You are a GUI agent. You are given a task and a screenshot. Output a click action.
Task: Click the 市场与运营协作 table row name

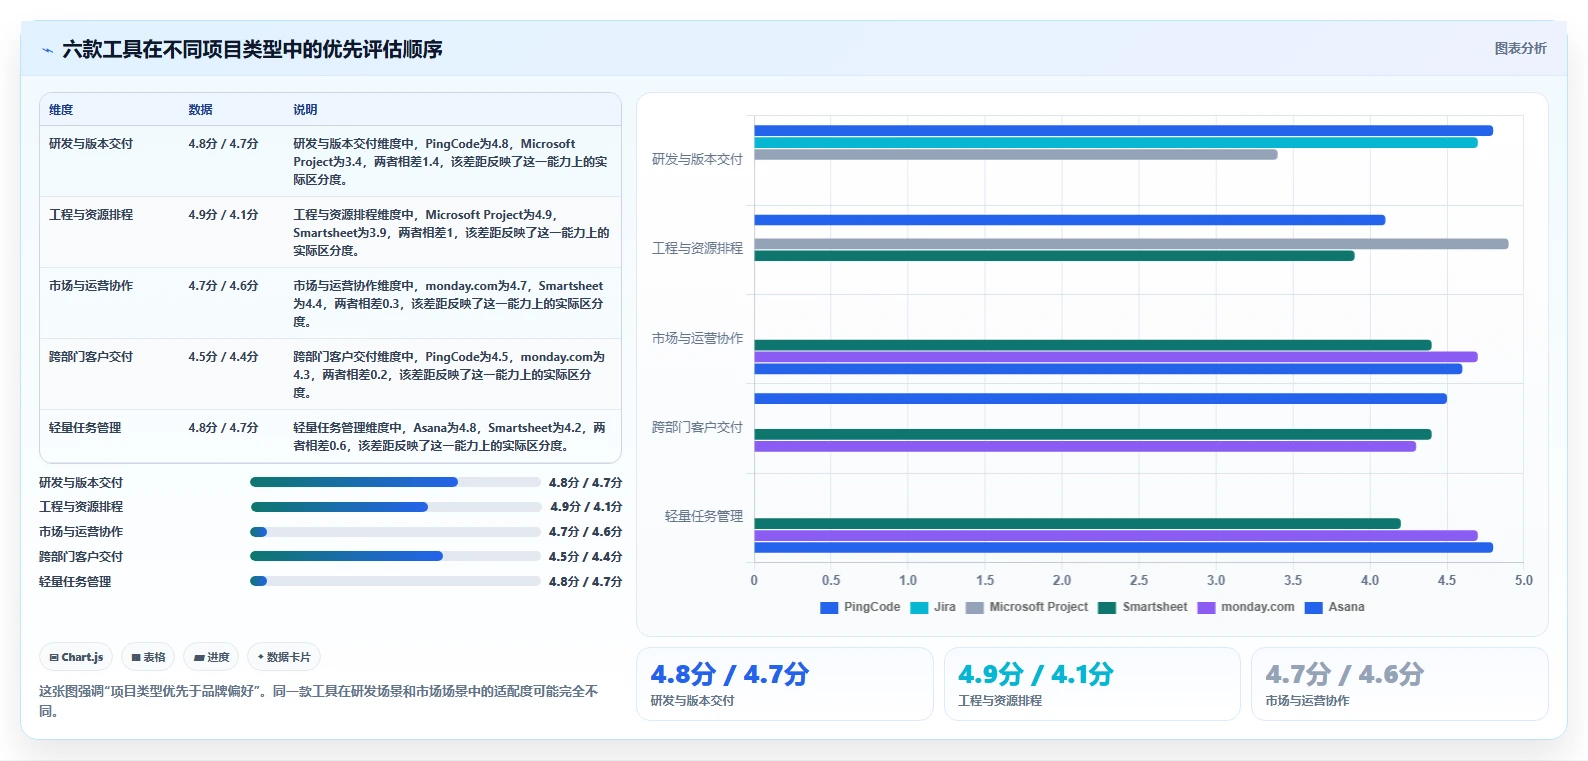91,286
